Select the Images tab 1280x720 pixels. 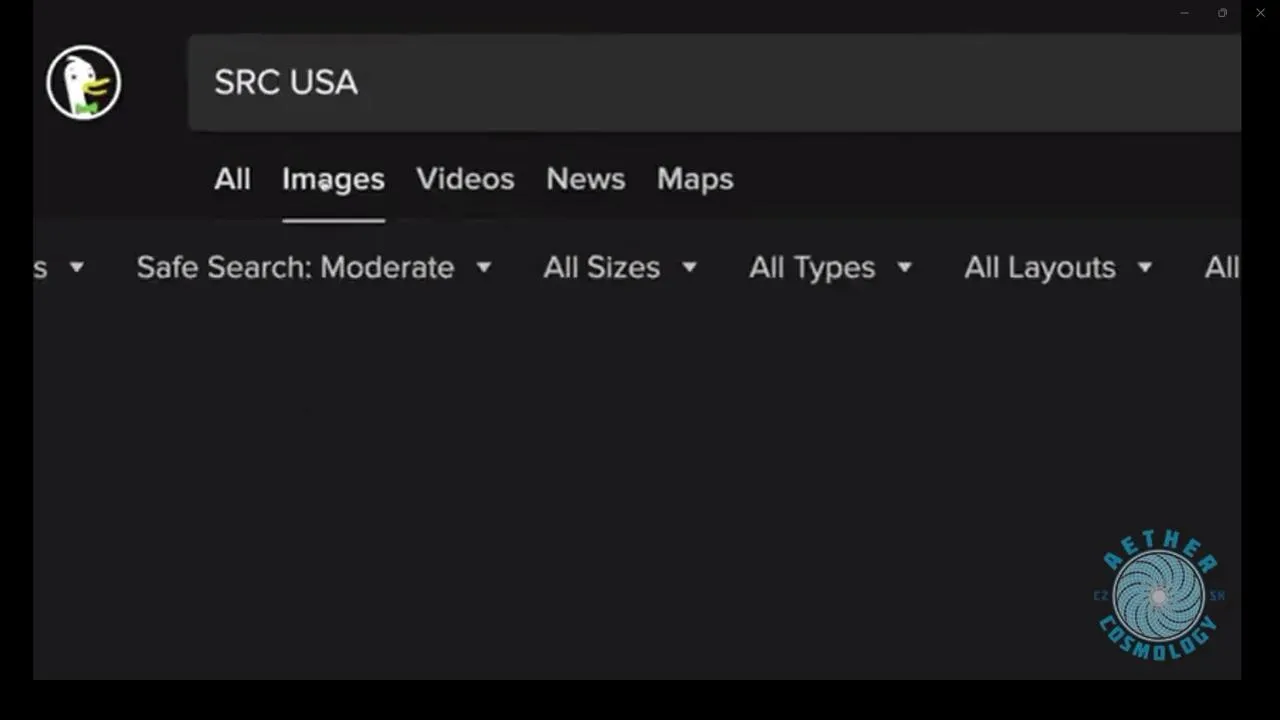333,179
